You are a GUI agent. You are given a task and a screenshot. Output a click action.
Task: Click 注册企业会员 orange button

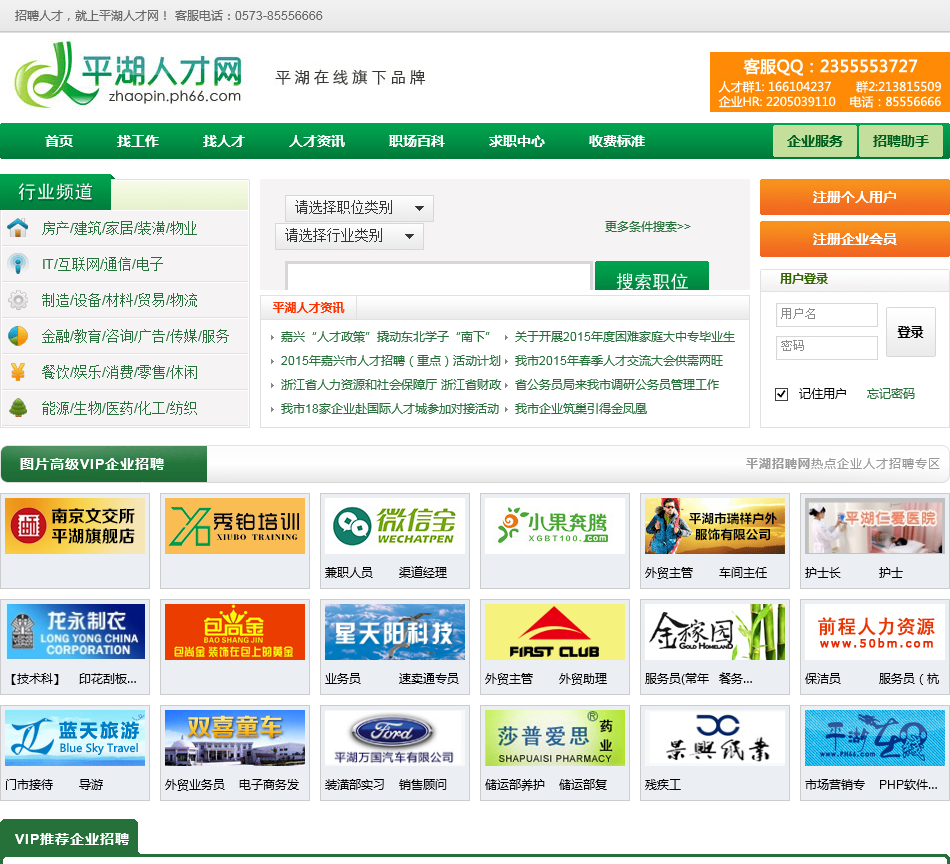coord(855,239)
